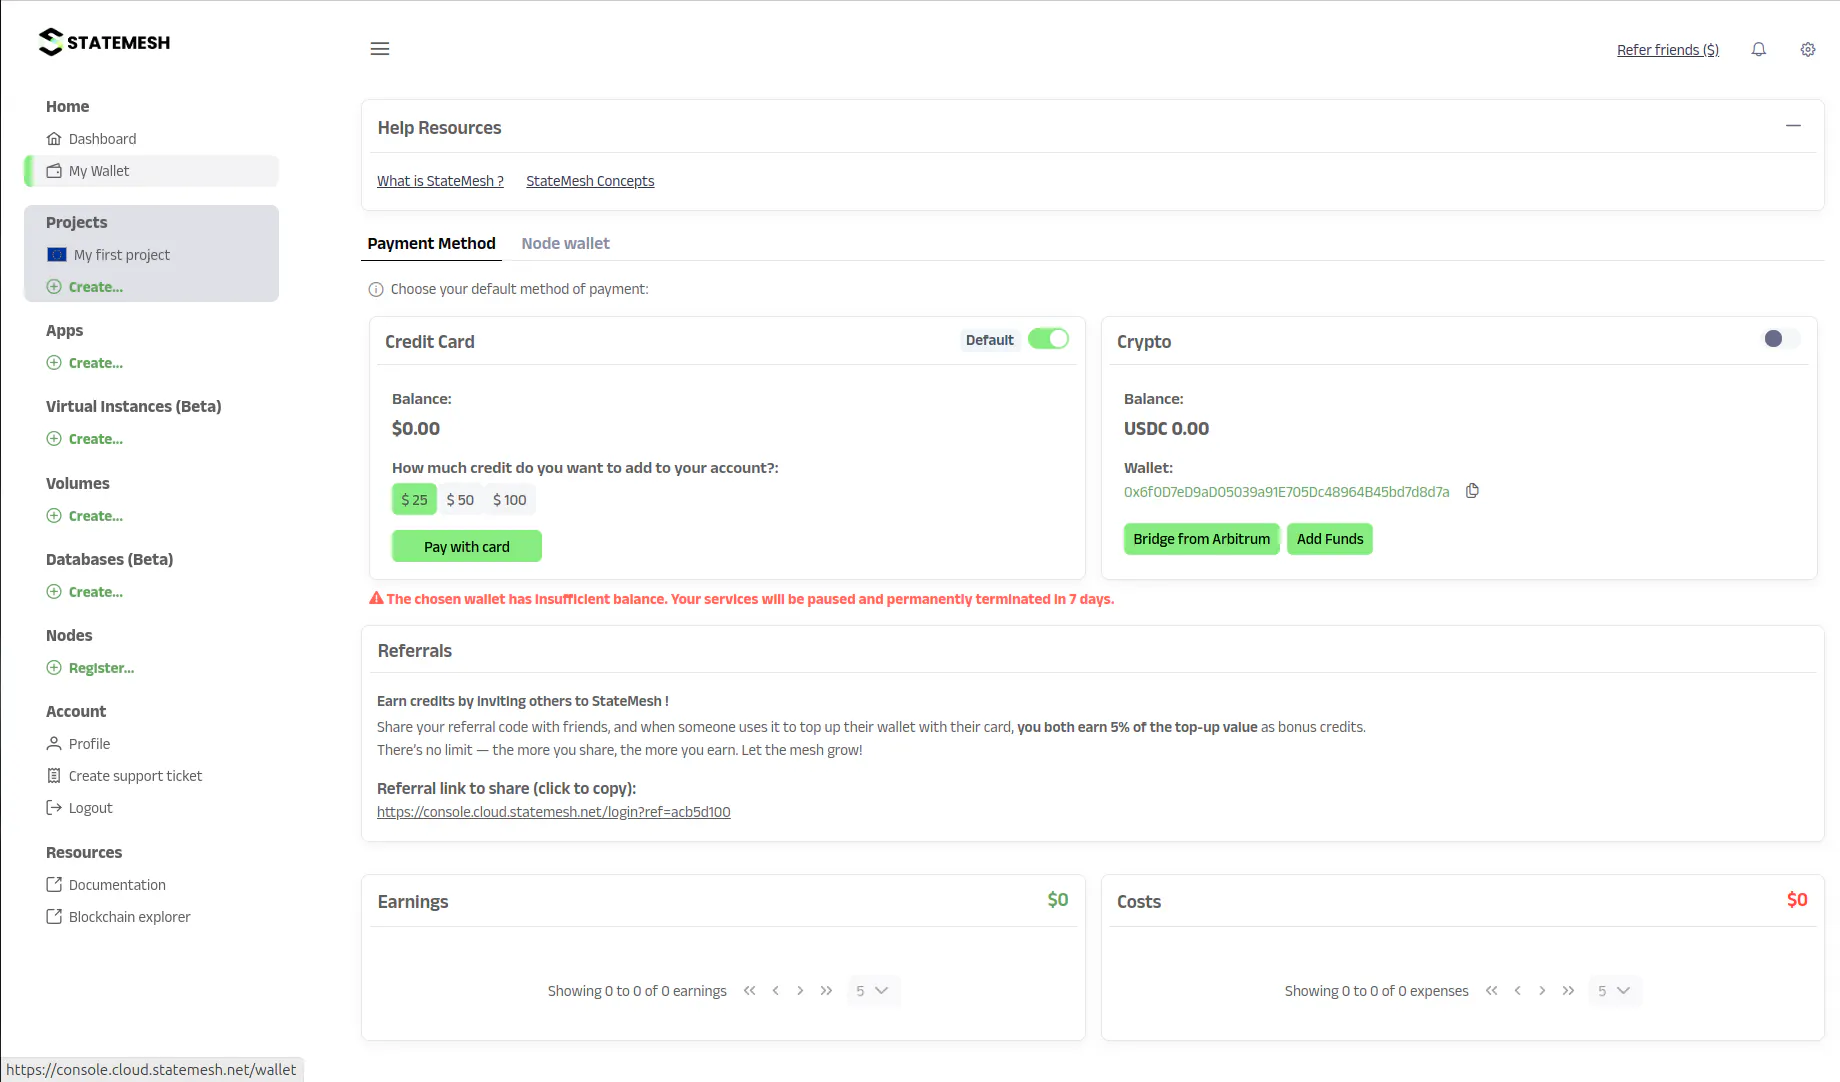Copy the crypto wallet address icon
The width and height of the screenshot is (1840, 1082).
pos(1472,491)
